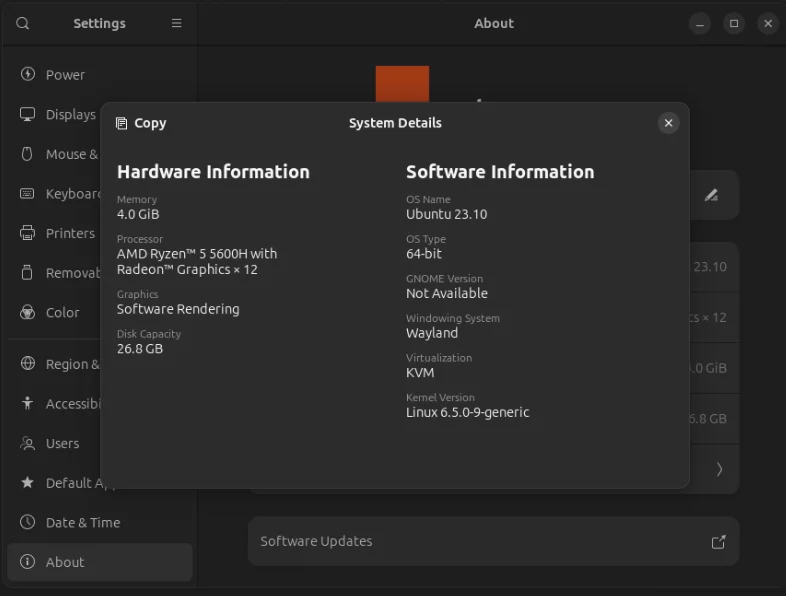The image size is (786, 596).
Task: Maximize the Settings window
Action: pos(734,24)
